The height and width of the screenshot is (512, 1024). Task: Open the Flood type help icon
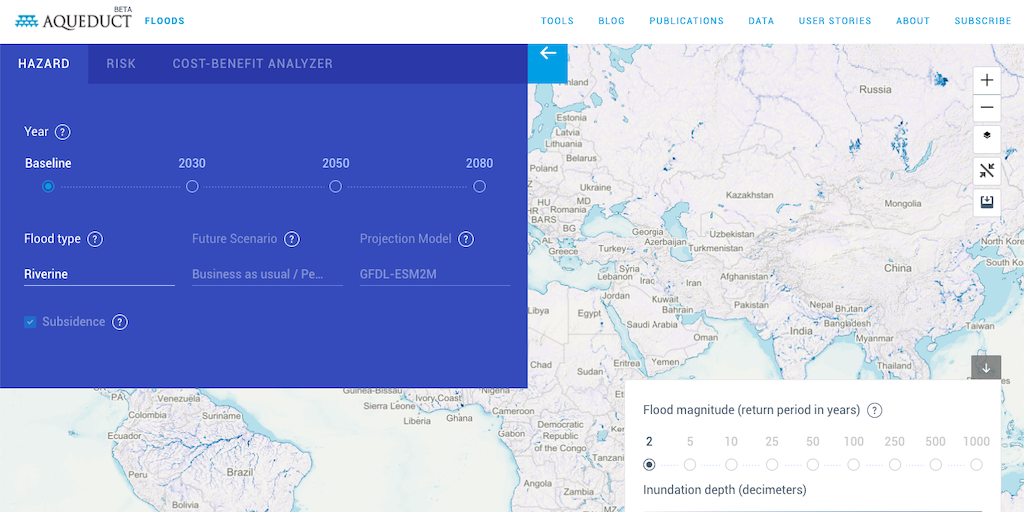pyautogui.click(x=95, y=239)
